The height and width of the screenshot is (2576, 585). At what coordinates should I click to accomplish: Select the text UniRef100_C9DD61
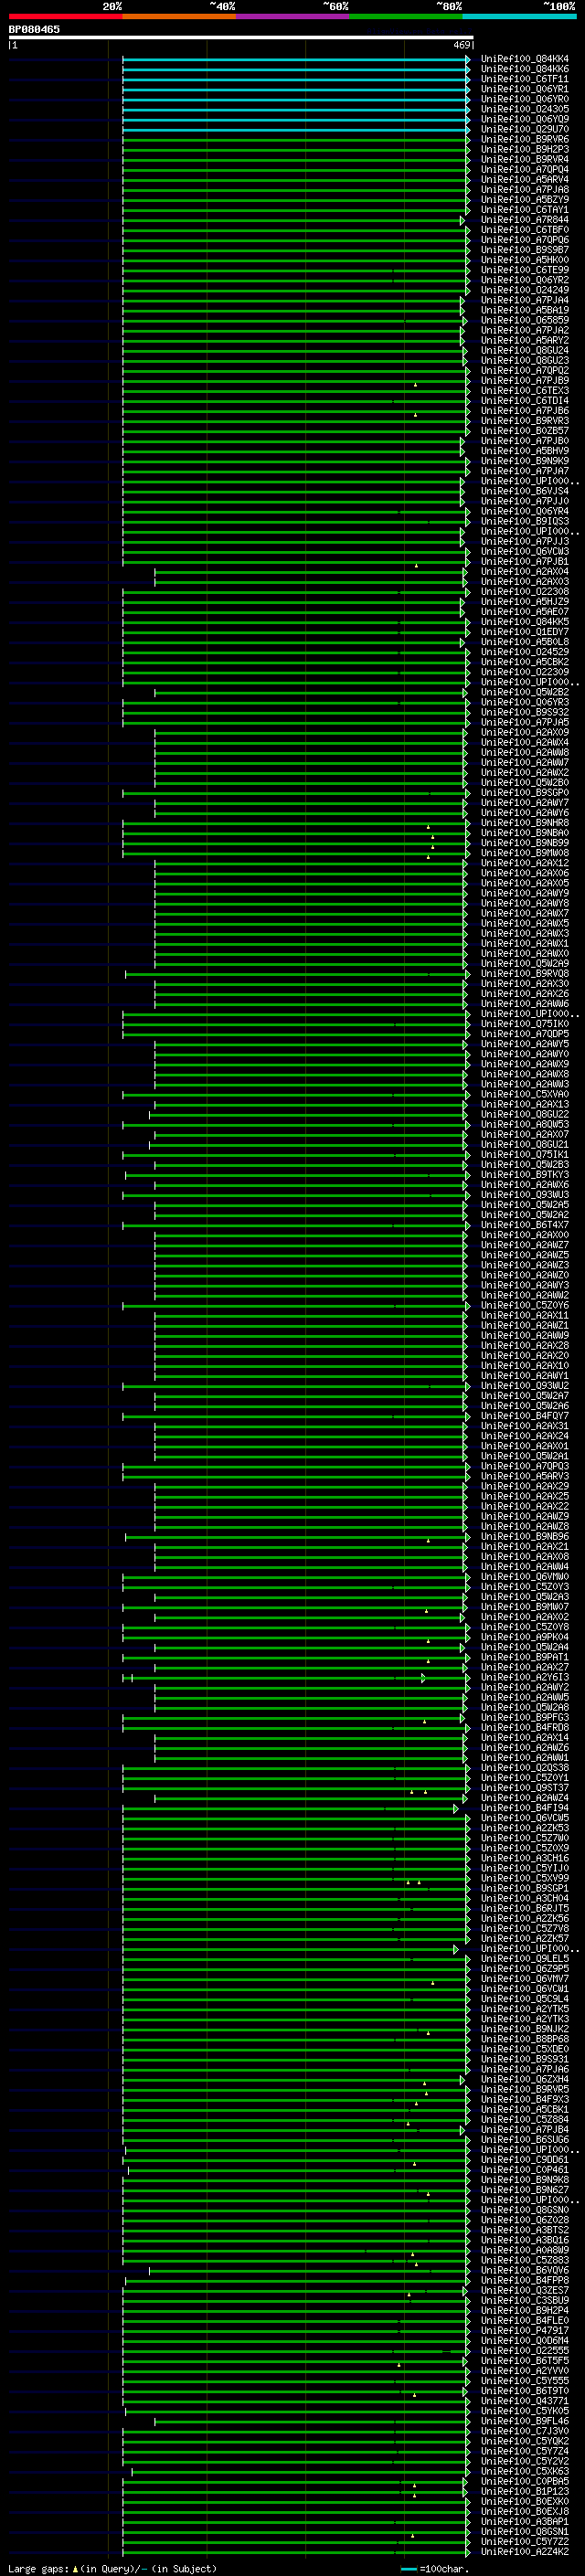click(x=525, y=2161)
